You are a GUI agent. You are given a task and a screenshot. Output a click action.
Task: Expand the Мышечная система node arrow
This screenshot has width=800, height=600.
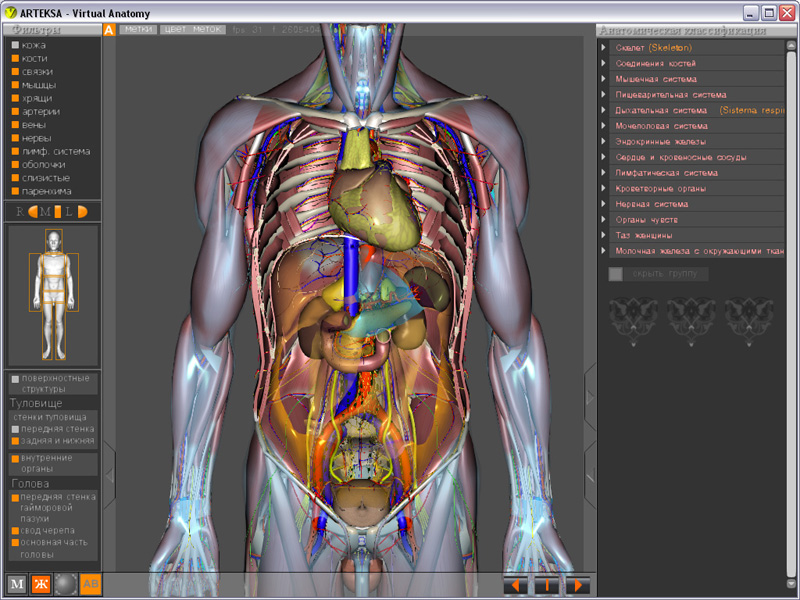[604, 79]
